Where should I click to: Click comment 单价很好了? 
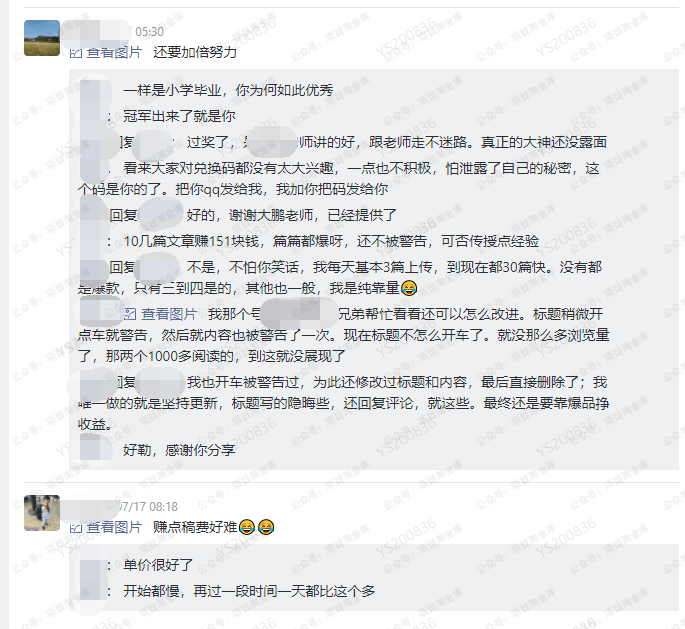tap(158, 565)
